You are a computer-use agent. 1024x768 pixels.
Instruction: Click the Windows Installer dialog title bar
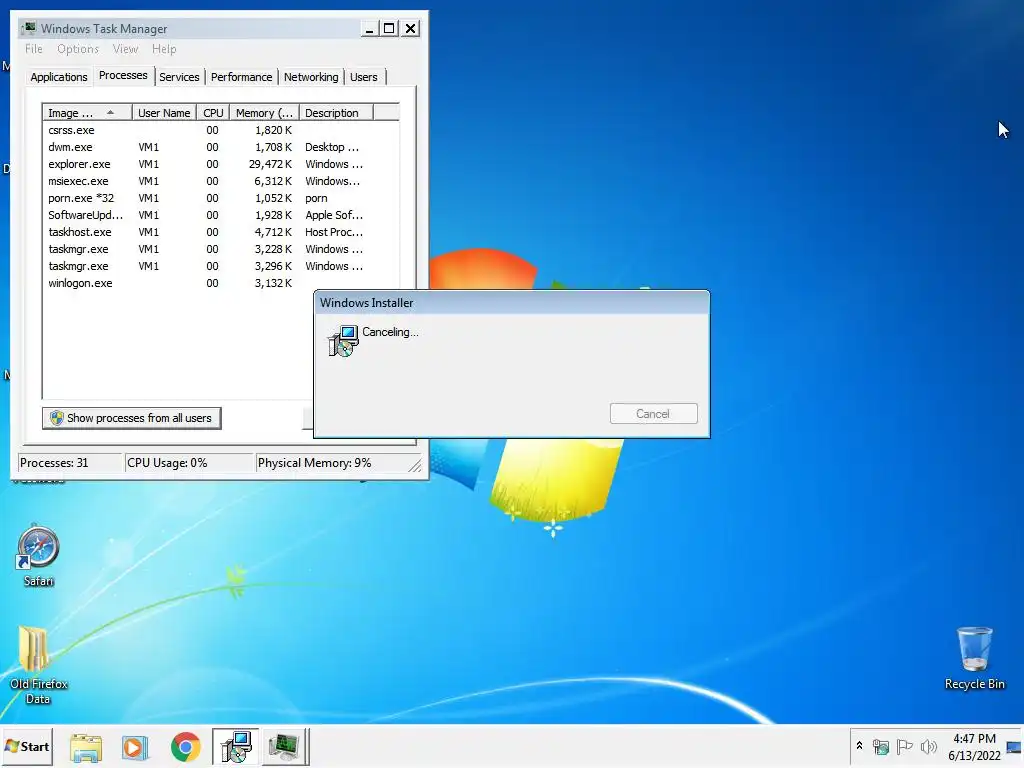511,303
